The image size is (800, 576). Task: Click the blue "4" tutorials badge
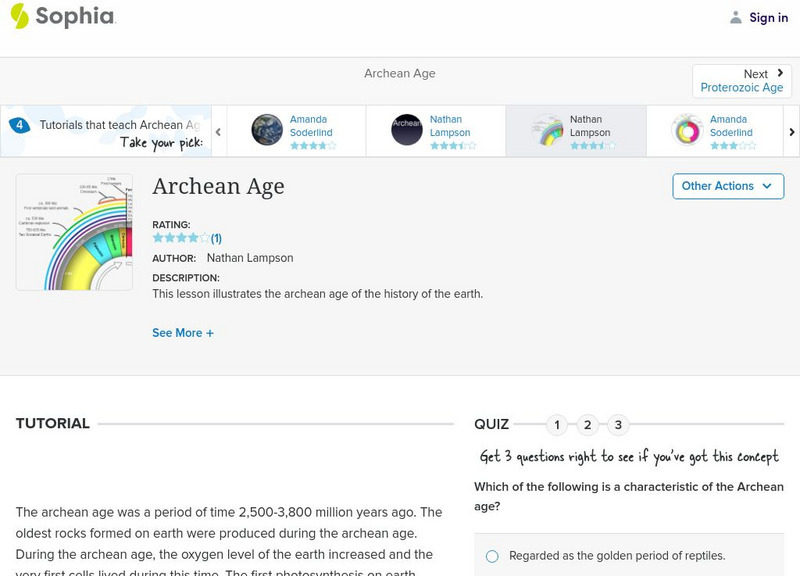click(20, 125)
